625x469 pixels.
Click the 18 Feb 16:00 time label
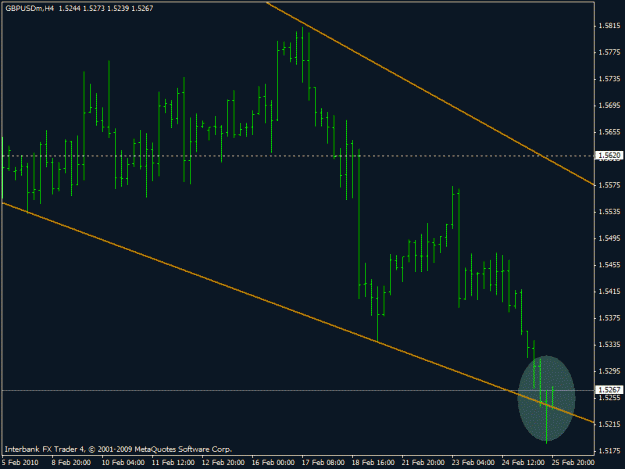373,462
